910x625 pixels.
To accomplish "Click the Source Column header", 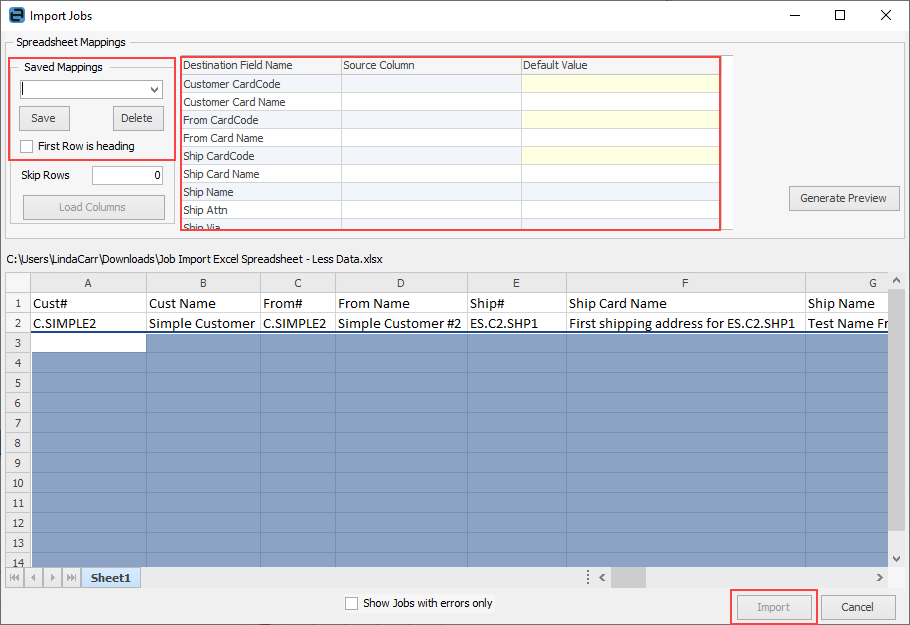I will tap(431, 65).
